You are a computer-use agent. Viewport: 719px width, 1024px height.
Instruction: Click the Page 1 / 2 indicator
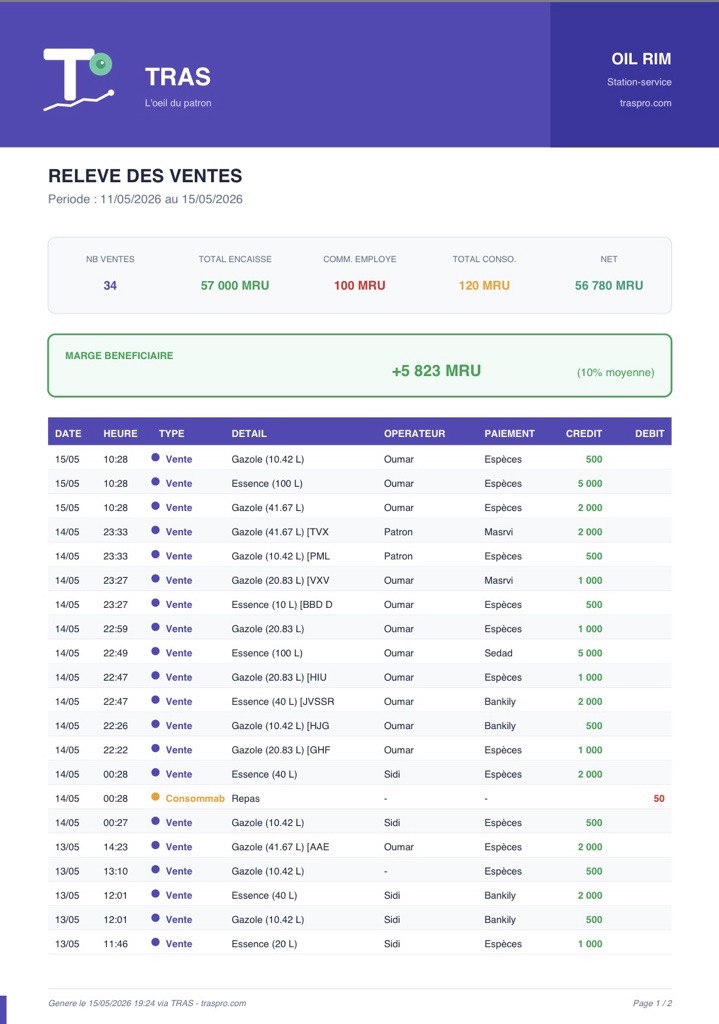pos(652,1003)
